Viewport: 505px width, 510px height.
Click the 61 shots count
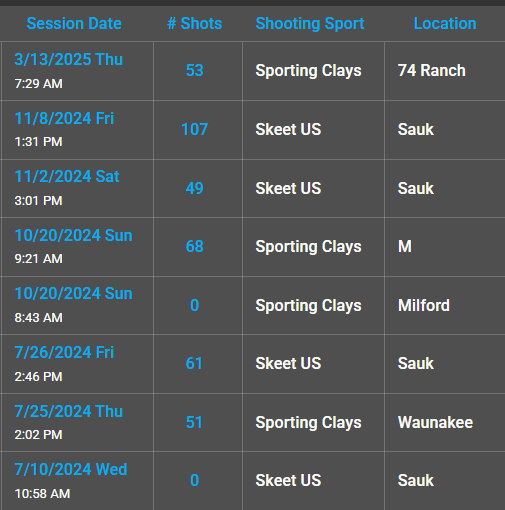[x=194, y=363]
